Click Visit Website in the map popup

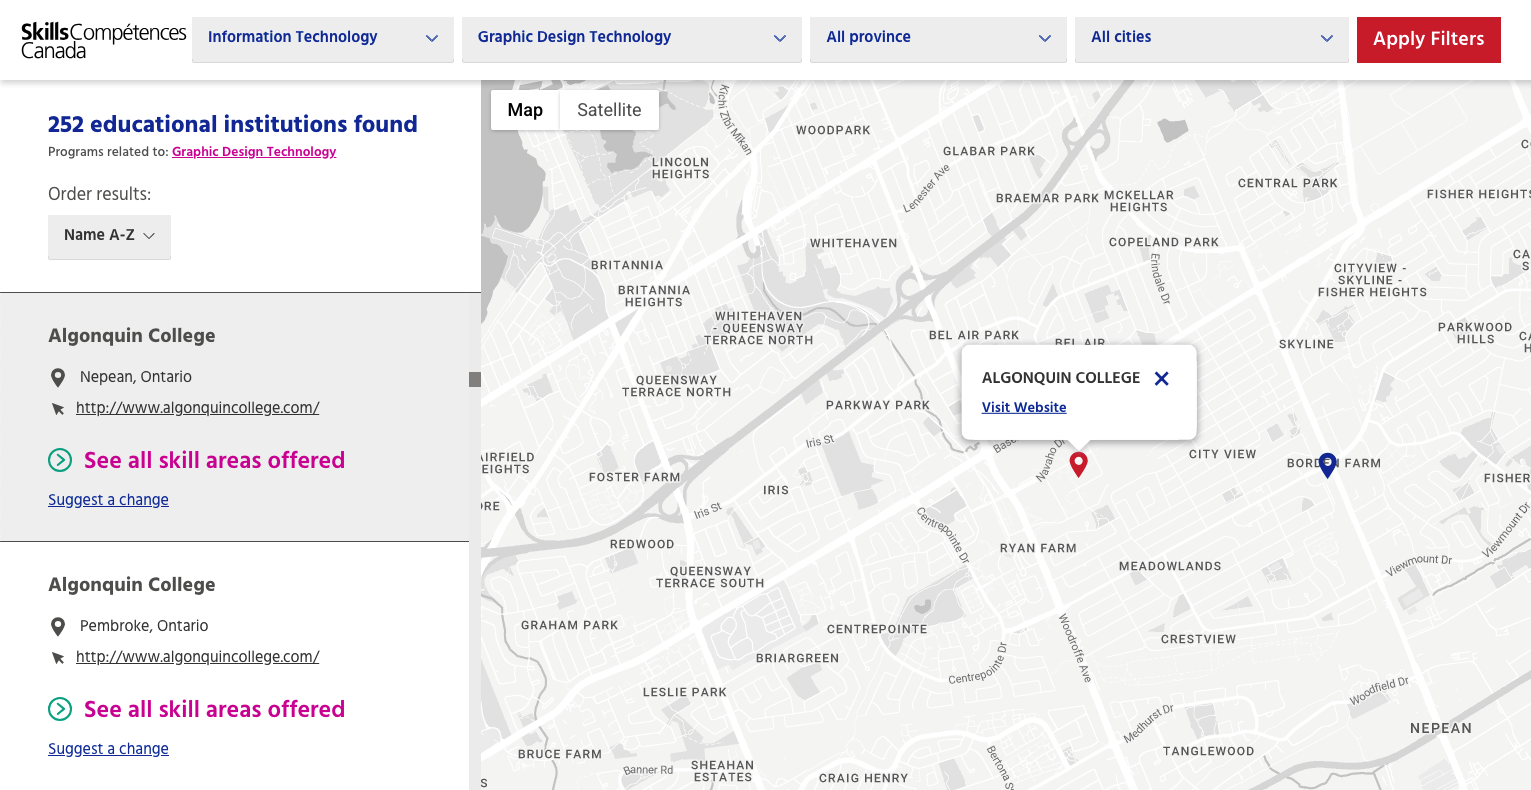point(1024,407)
